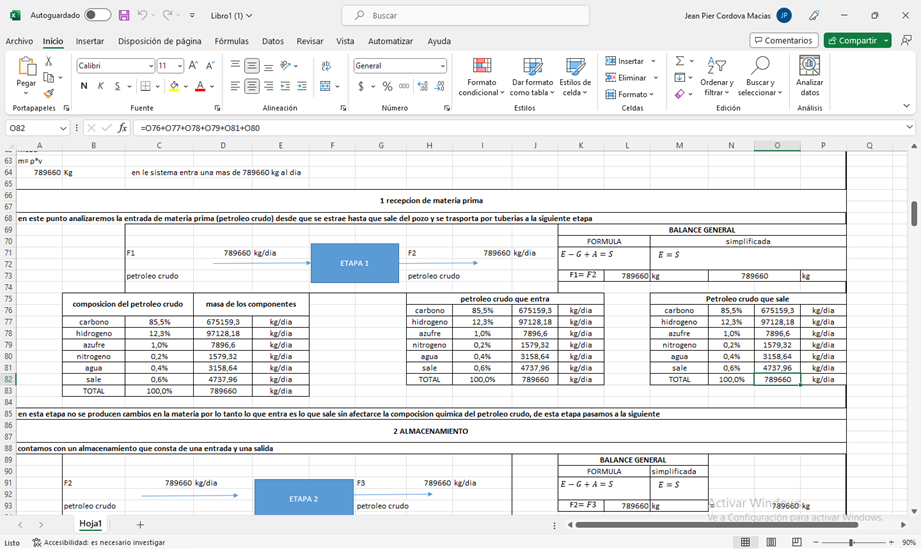Open the Archivo menu

click(19, 41)
